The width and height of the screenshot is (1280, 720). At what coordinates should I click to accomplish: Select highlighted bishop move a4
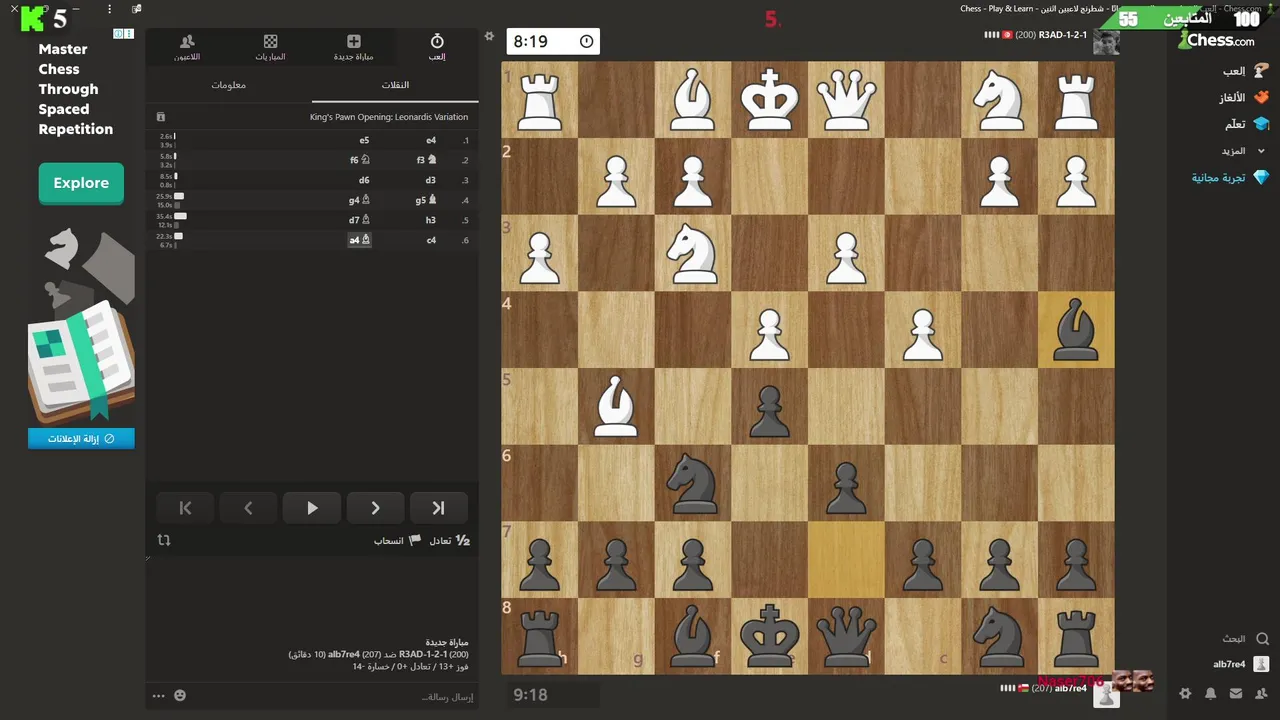[x=359, y=240]
